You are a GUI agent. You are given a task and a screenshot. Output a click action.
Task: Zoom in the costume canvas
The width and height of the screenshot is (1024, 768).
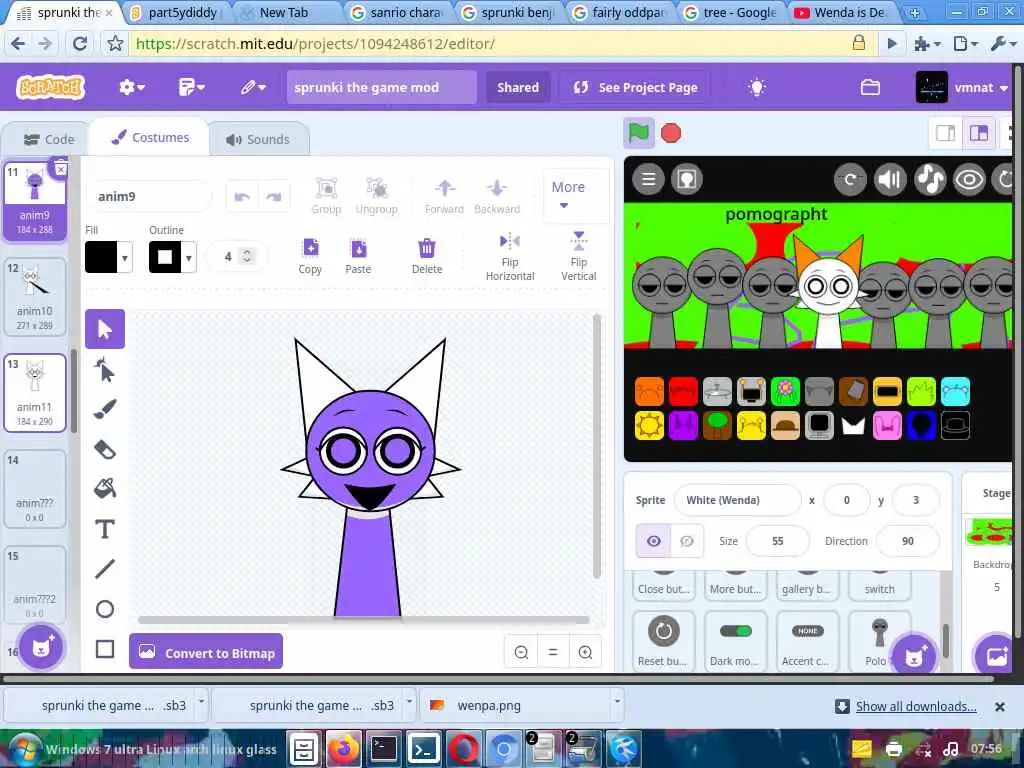point(585,652)
